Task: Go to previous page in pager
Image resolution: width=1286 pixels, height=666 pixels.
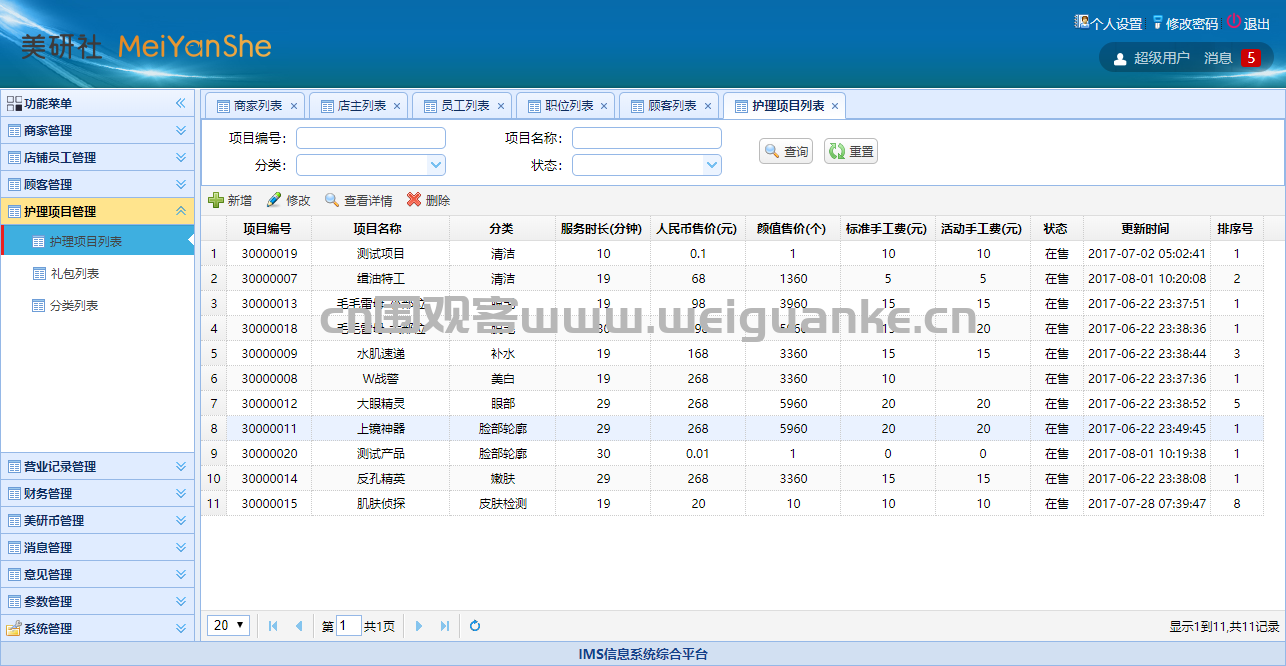Action: click(298, 626)
